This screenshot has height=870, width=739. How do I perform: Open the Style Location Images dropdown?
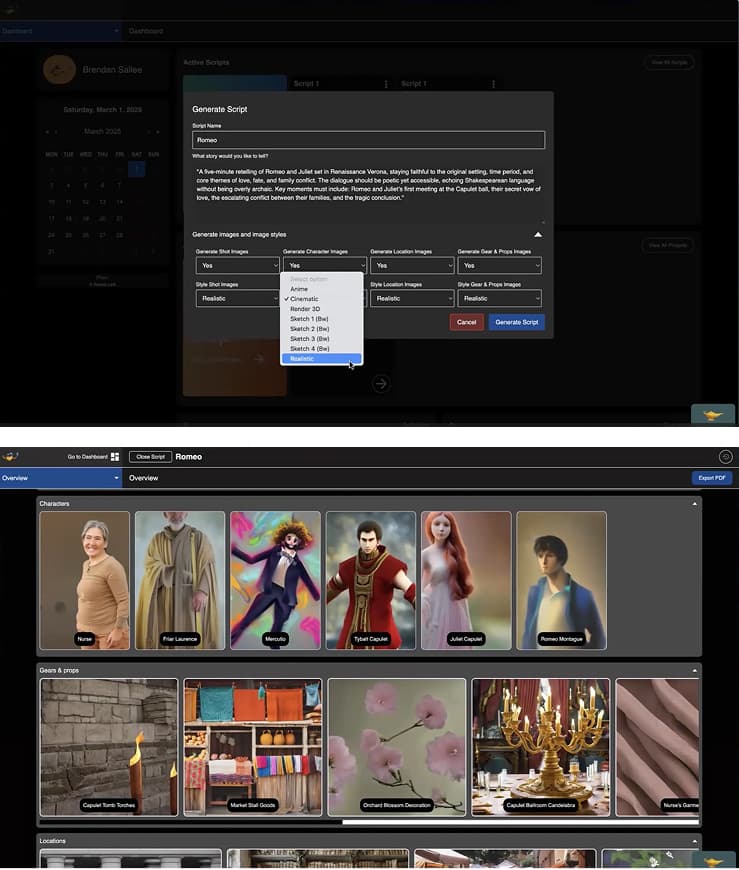click(412, 299)
